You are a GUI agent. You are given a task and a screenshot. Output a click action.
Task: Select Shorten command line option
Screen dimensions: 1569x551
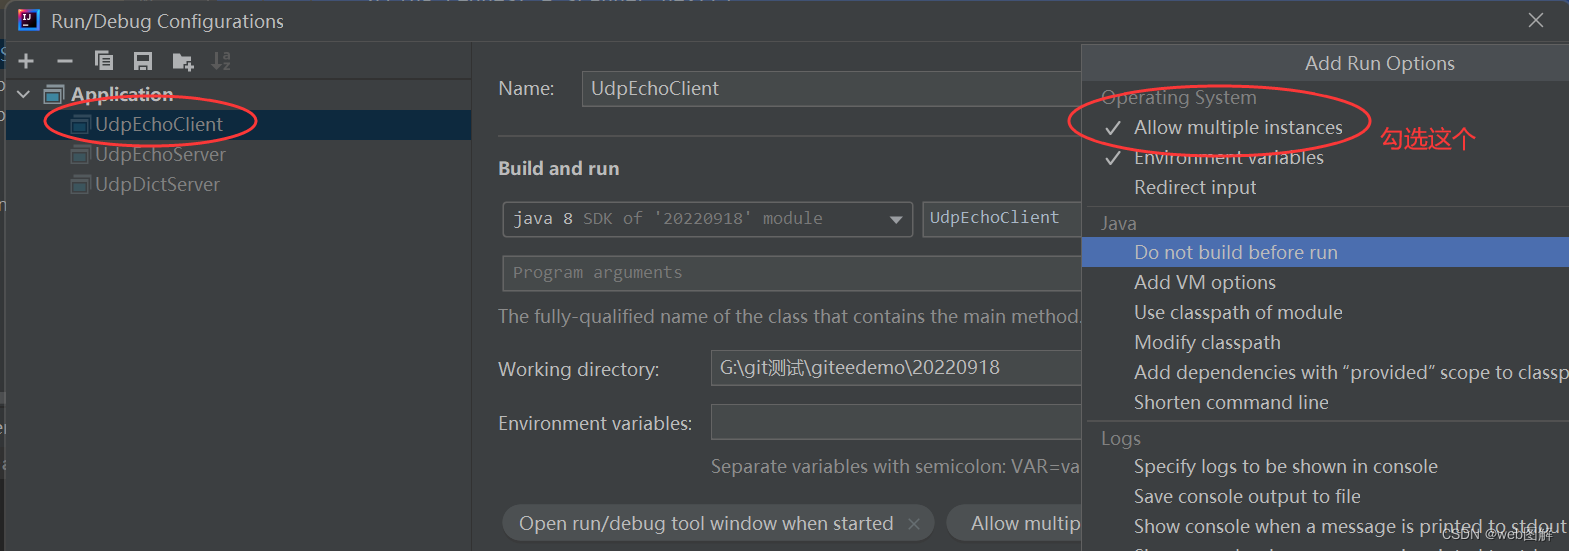(x=1231, y=403)
